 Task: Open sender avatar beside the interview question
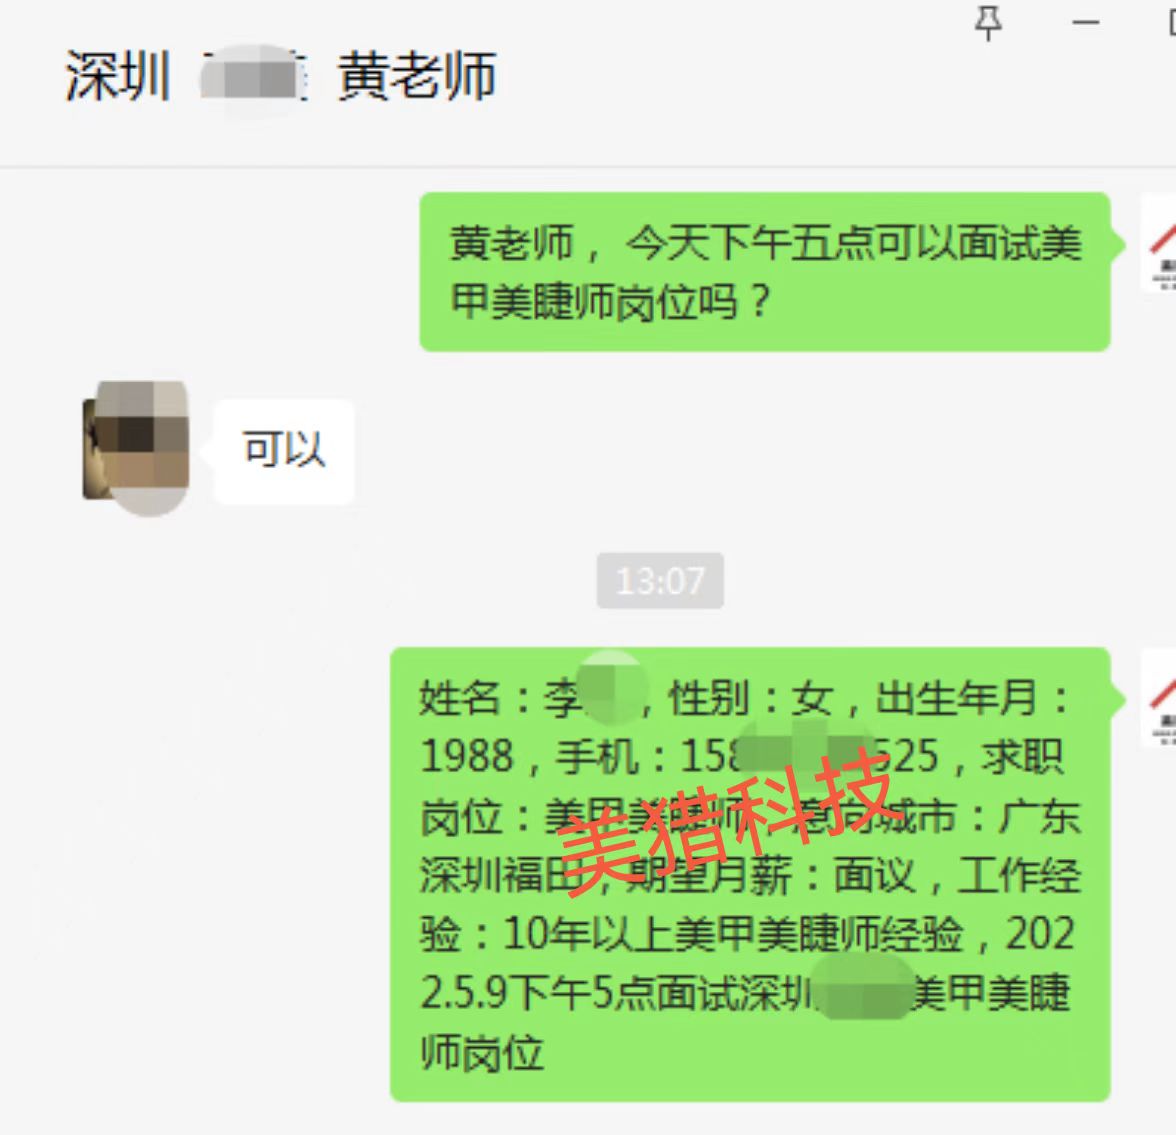(x=1160, y=242)
